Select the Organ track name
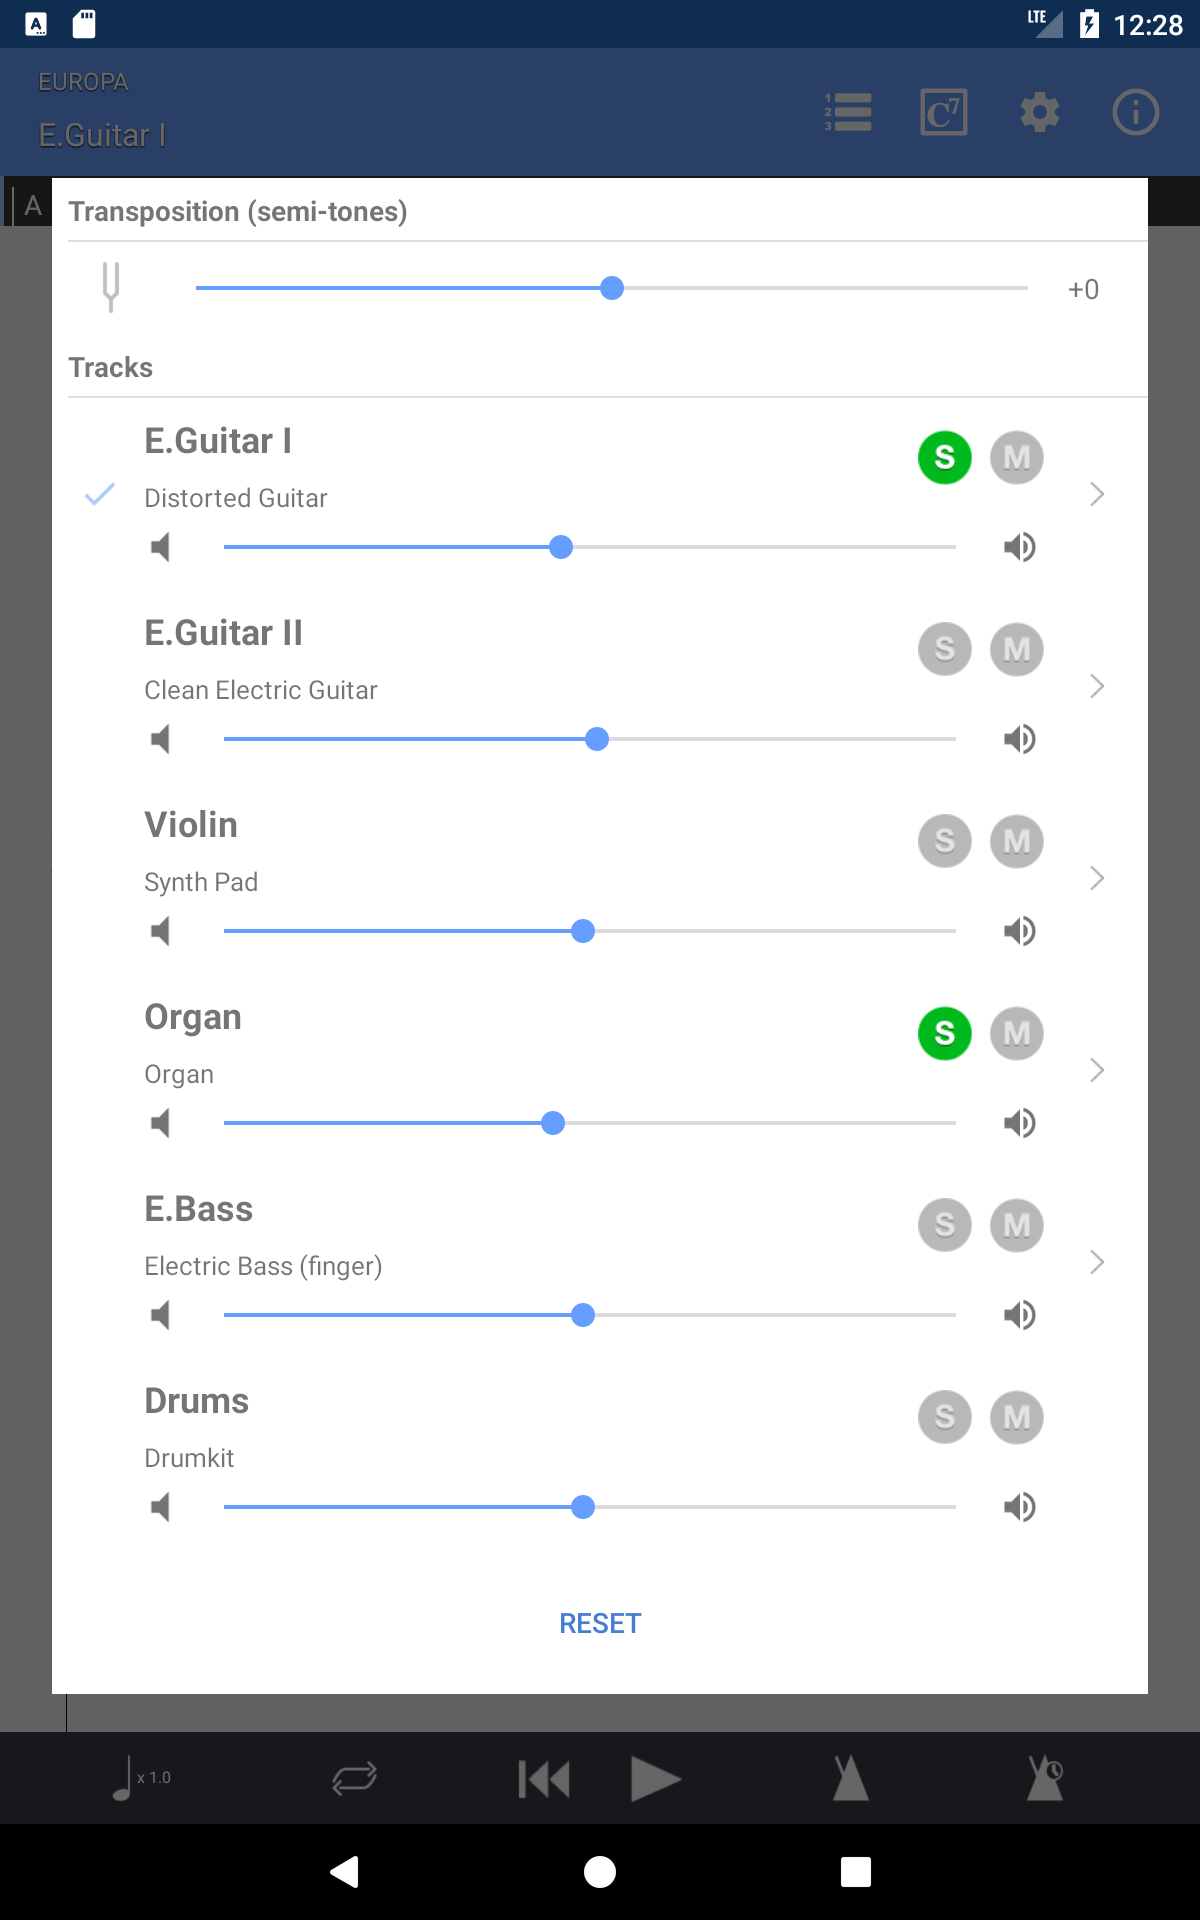This screenshot has height=1920, width=1200. tap(193, 1017)
